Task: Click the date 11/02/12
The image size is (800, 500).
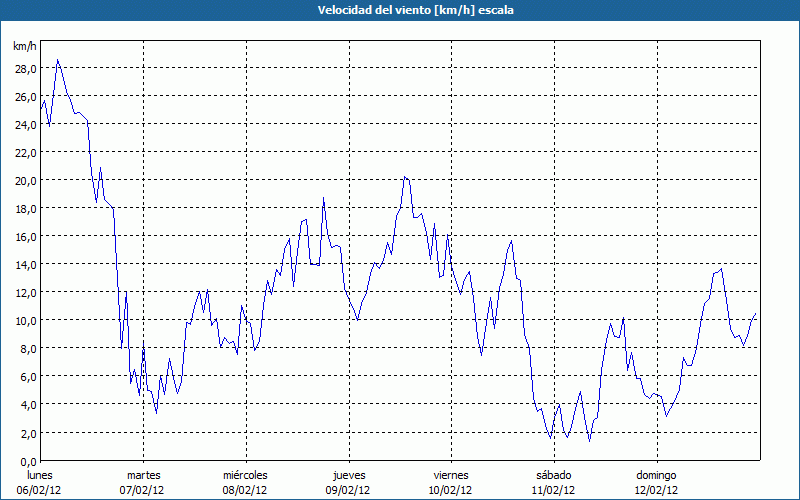Action: pos(553,490)
